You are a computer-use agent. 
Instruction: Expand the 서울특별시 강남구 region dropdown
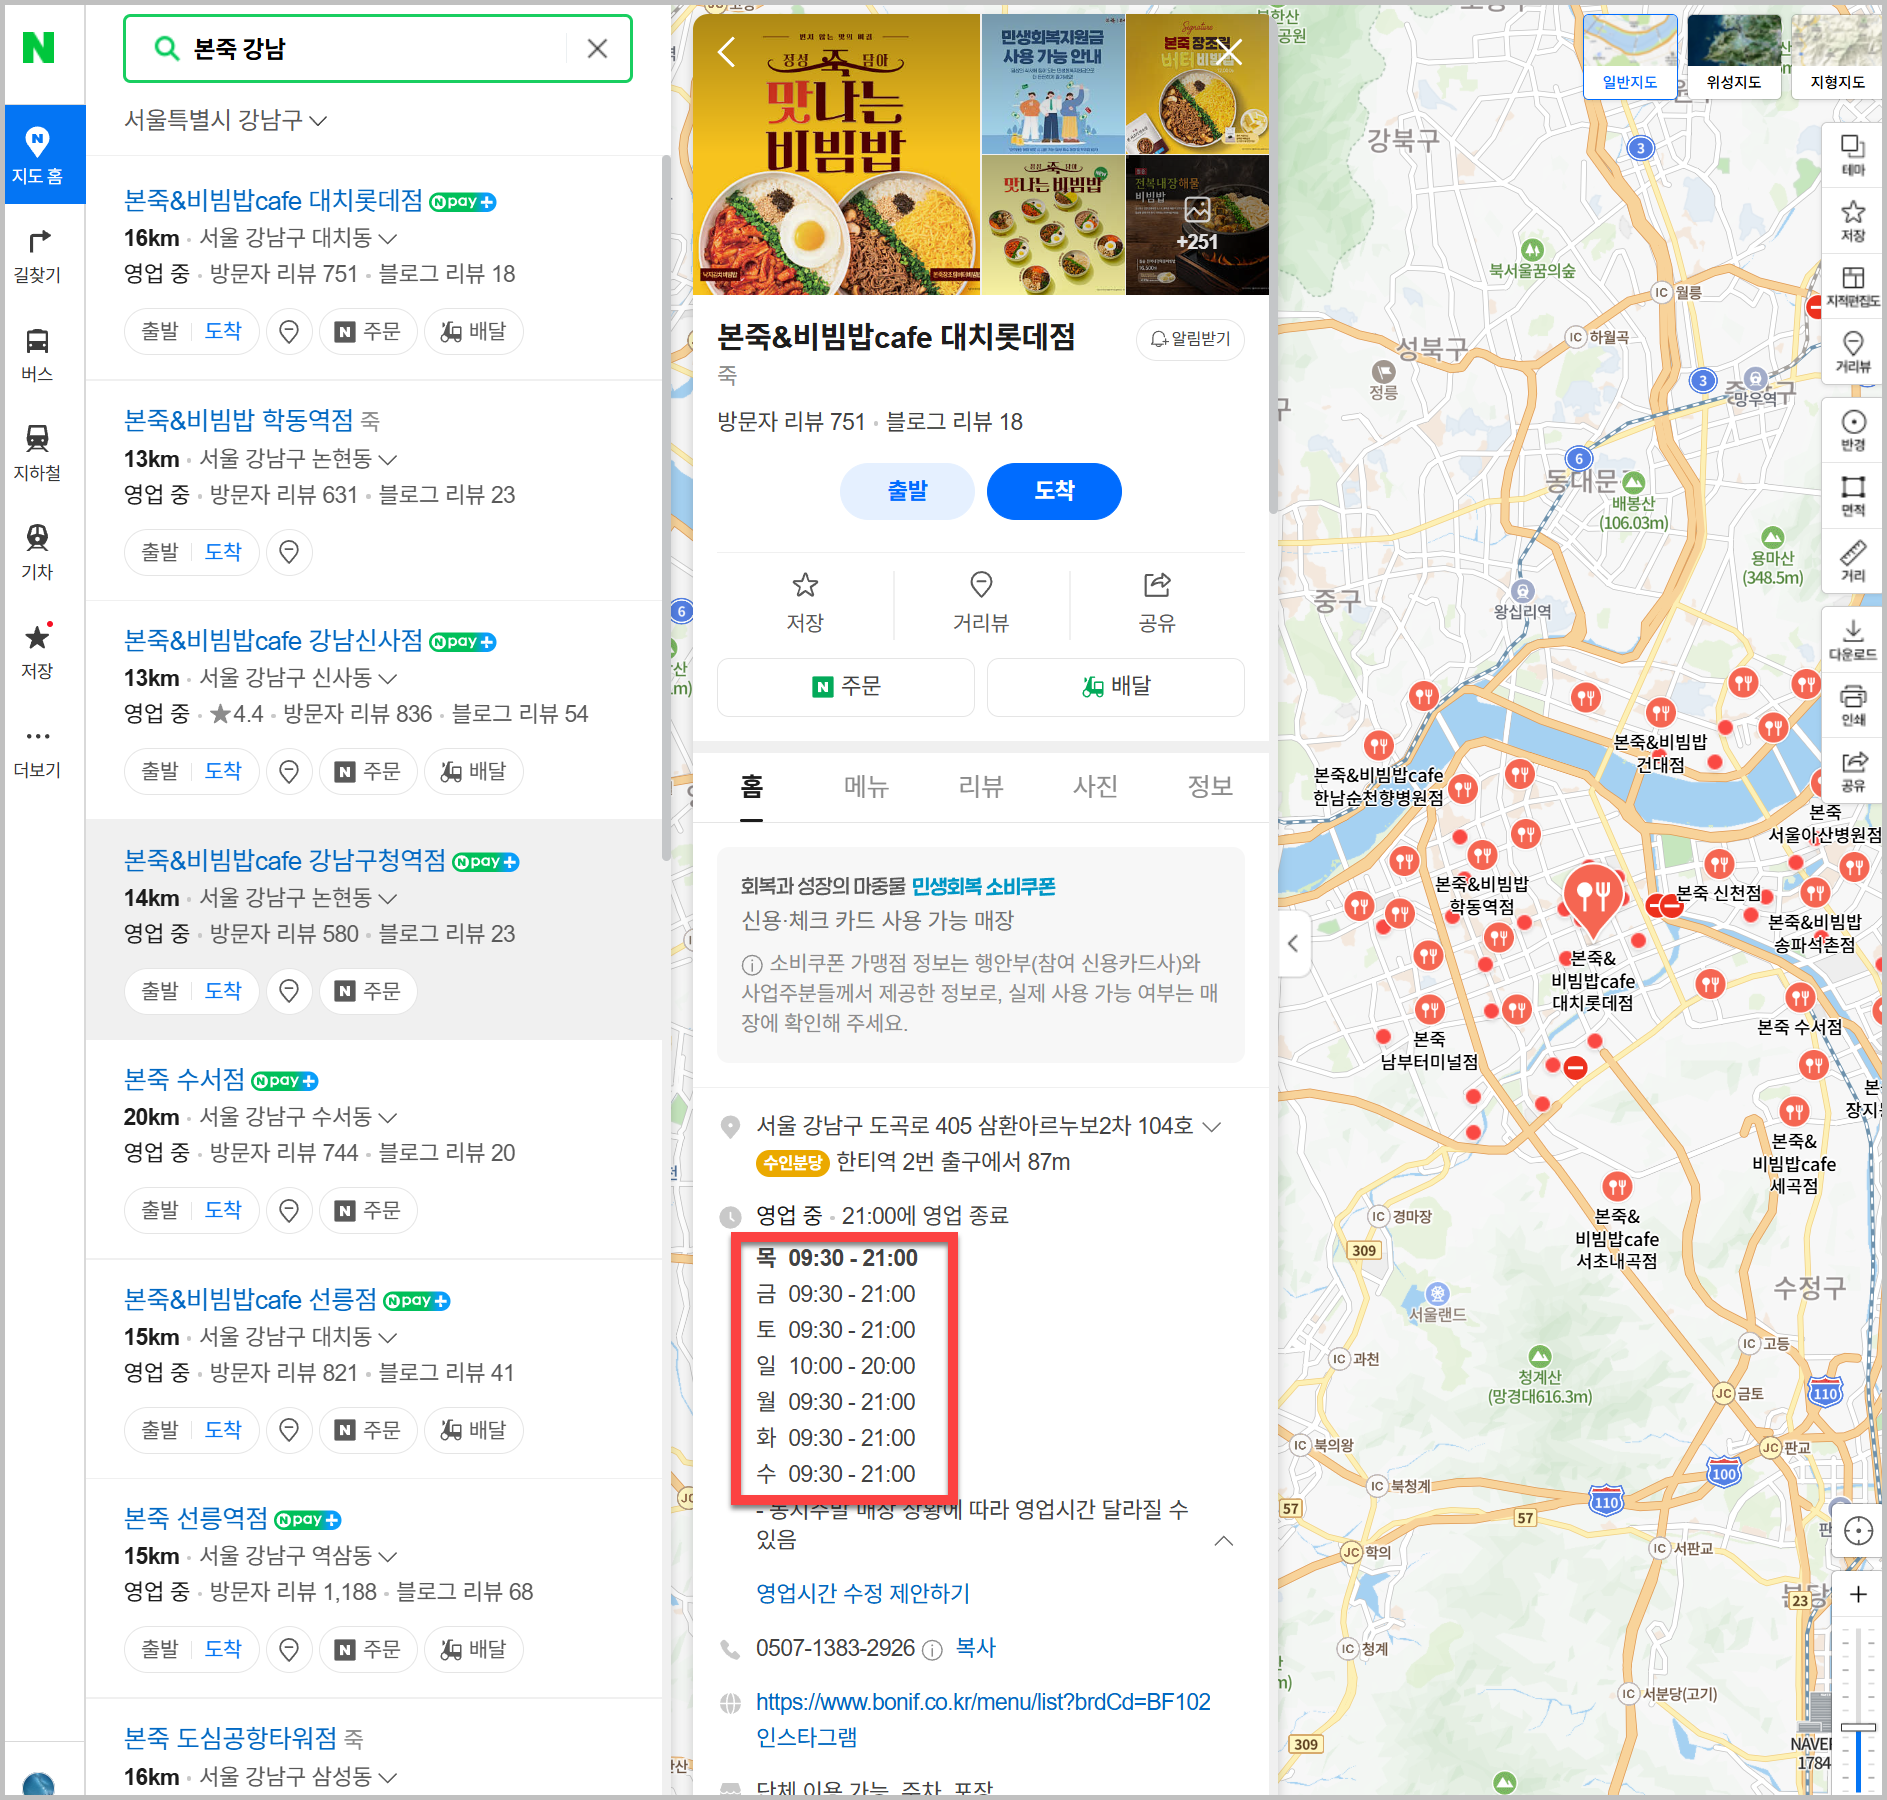pos(225,120)
